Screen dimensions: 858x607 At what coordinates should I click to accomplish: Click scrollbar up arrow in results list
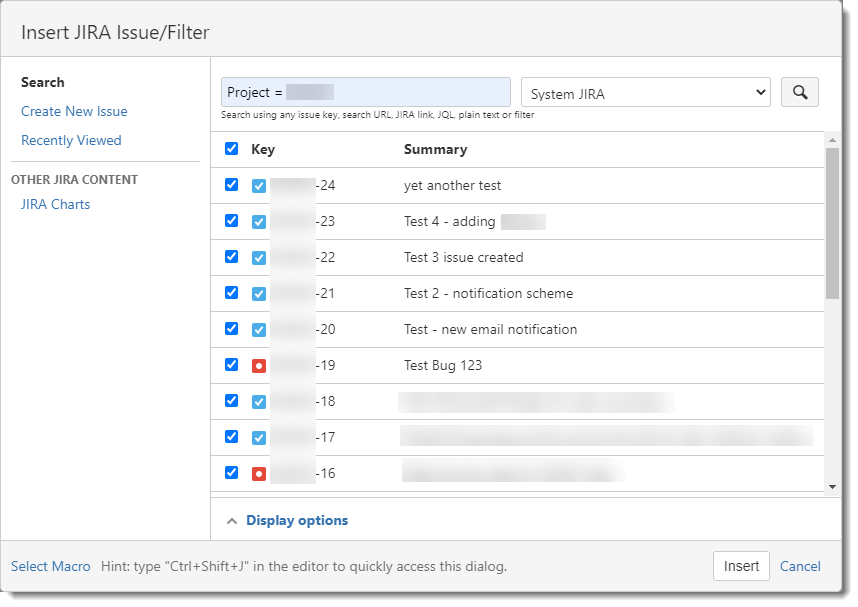[832, 140]
